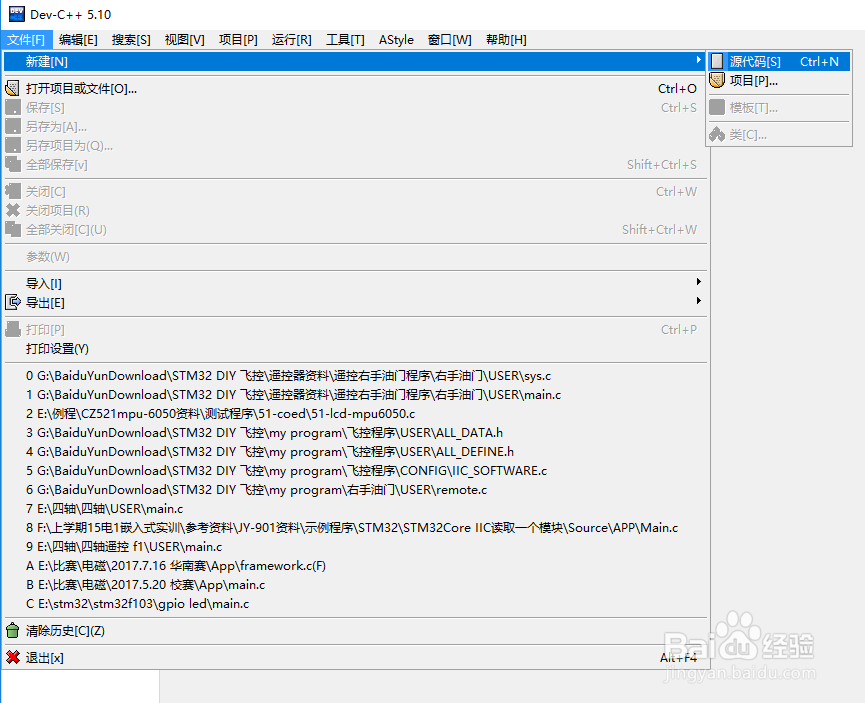This screenshot has width=865, height=703.
Task: Open recent file B 校赛\App\main.c
Action: coord(354,584)
